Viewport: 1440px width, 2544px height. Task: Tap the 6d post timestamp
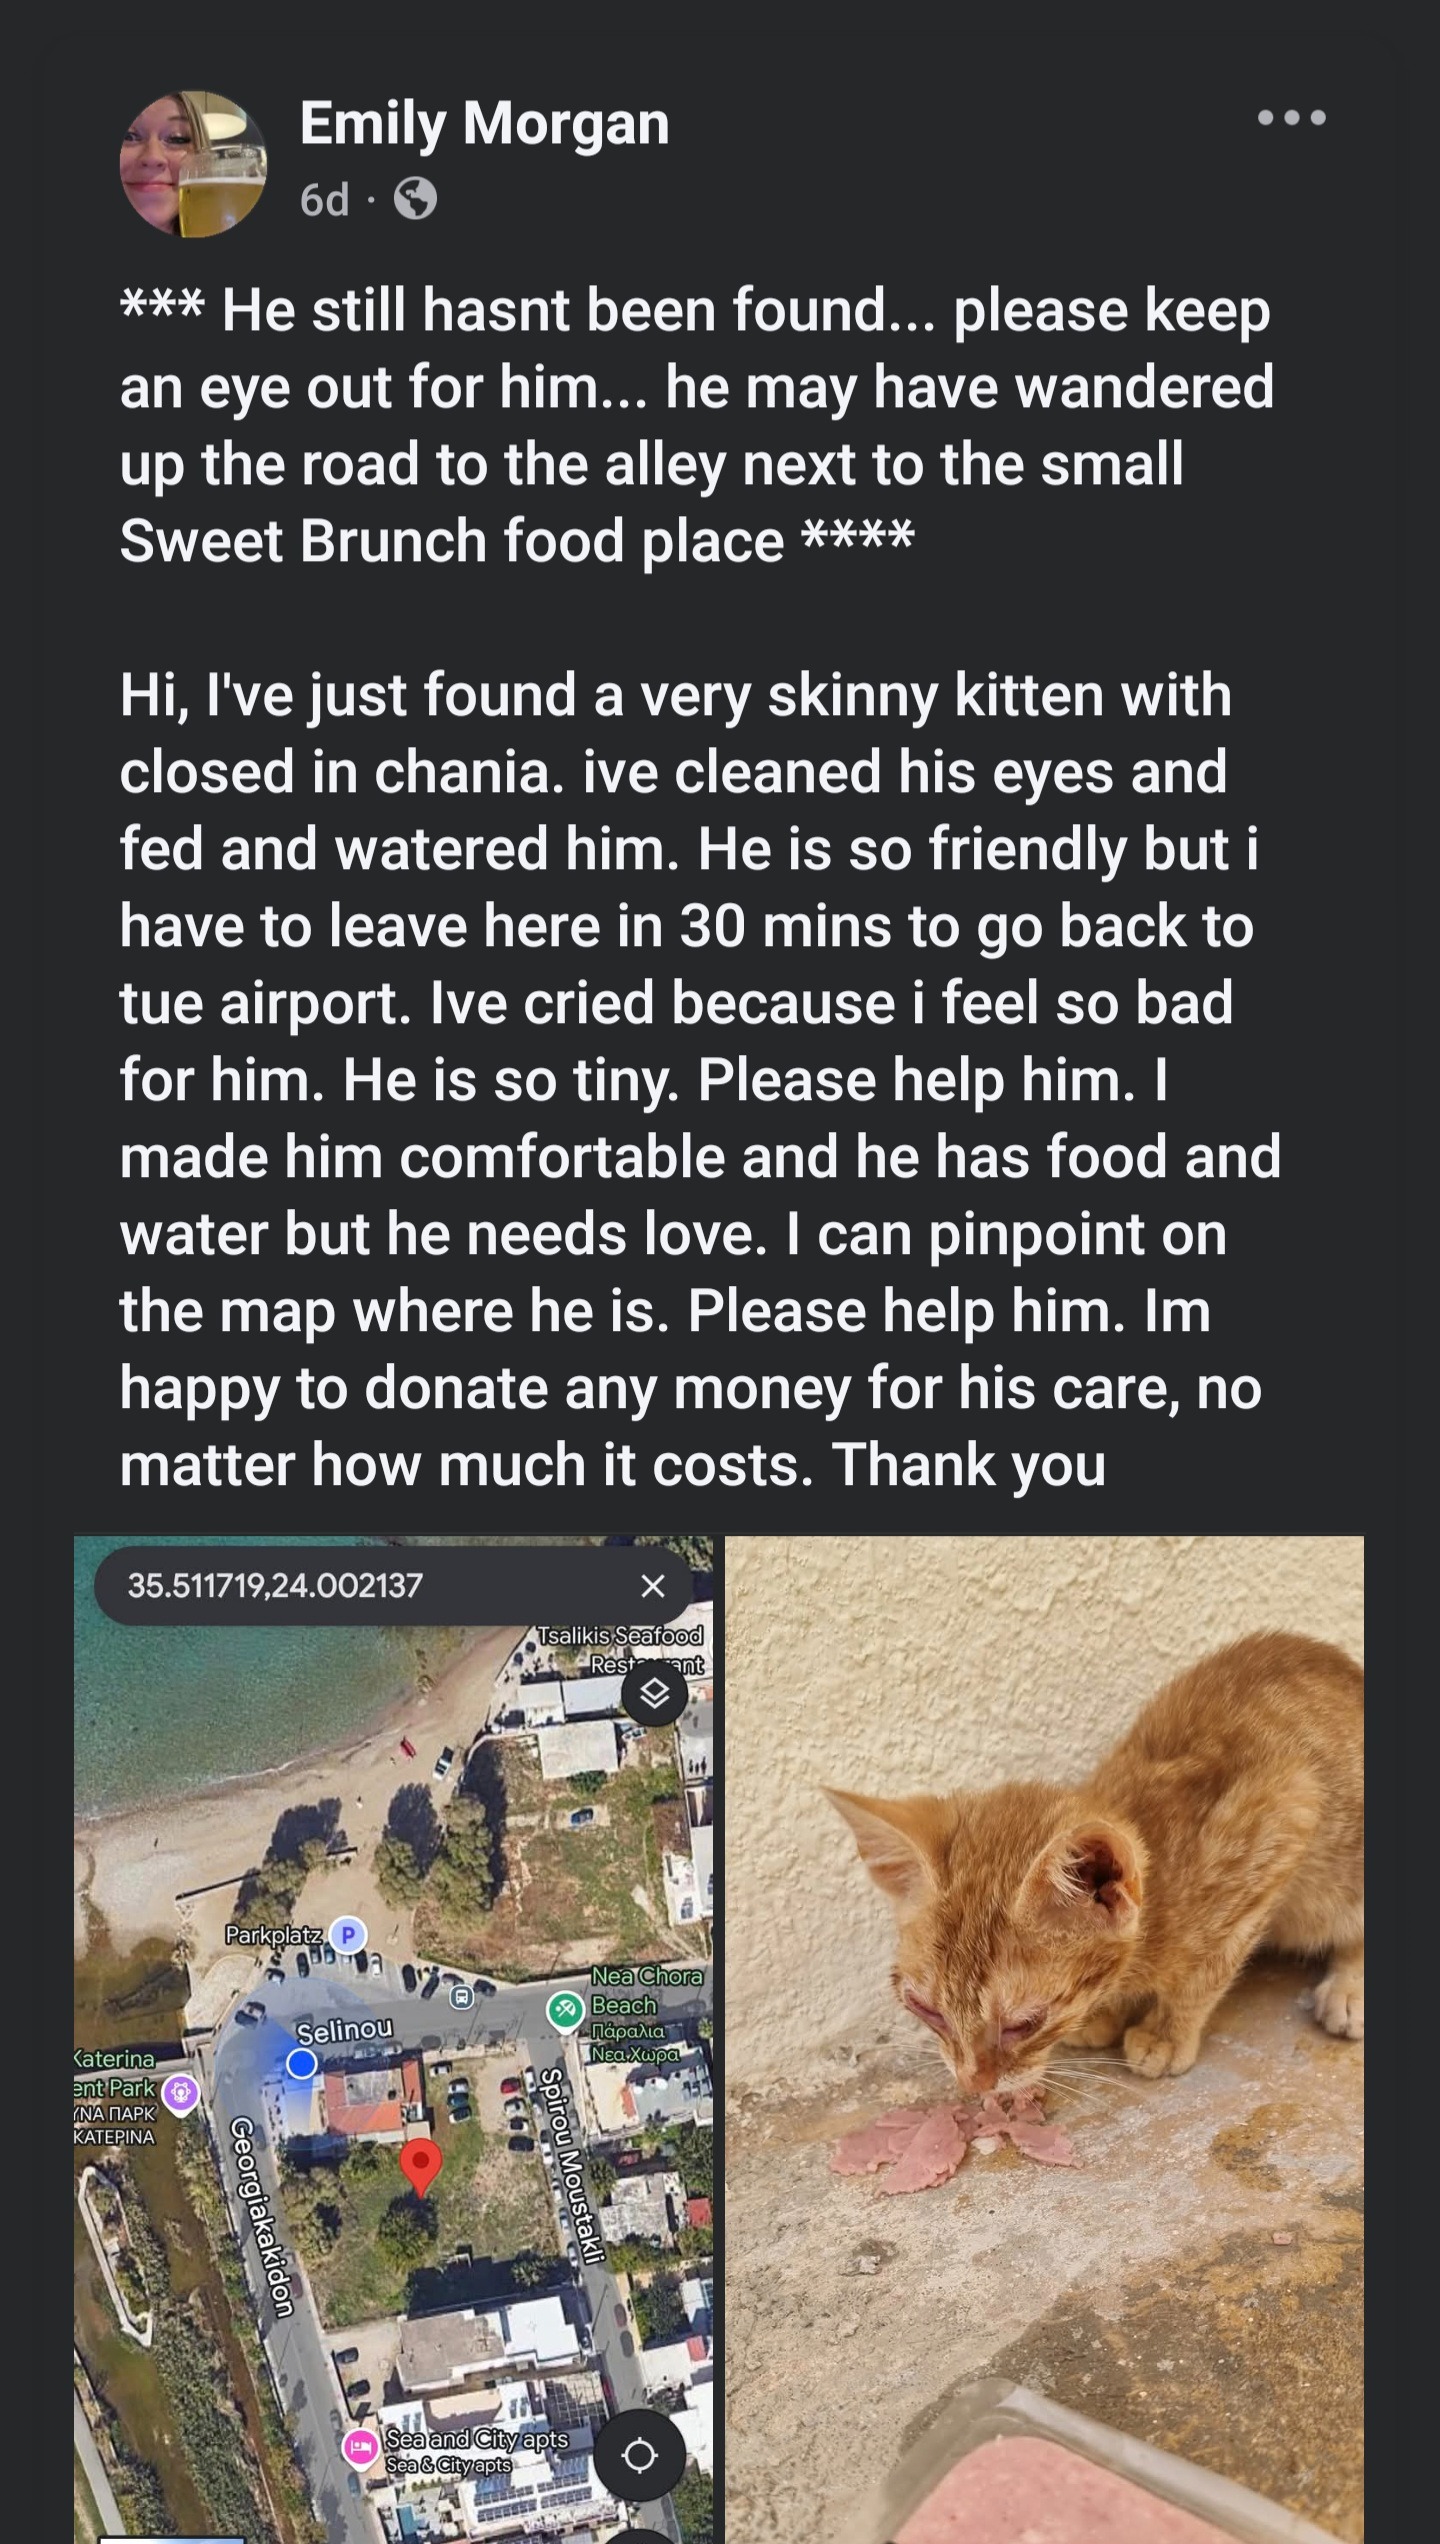click(324, 201)
